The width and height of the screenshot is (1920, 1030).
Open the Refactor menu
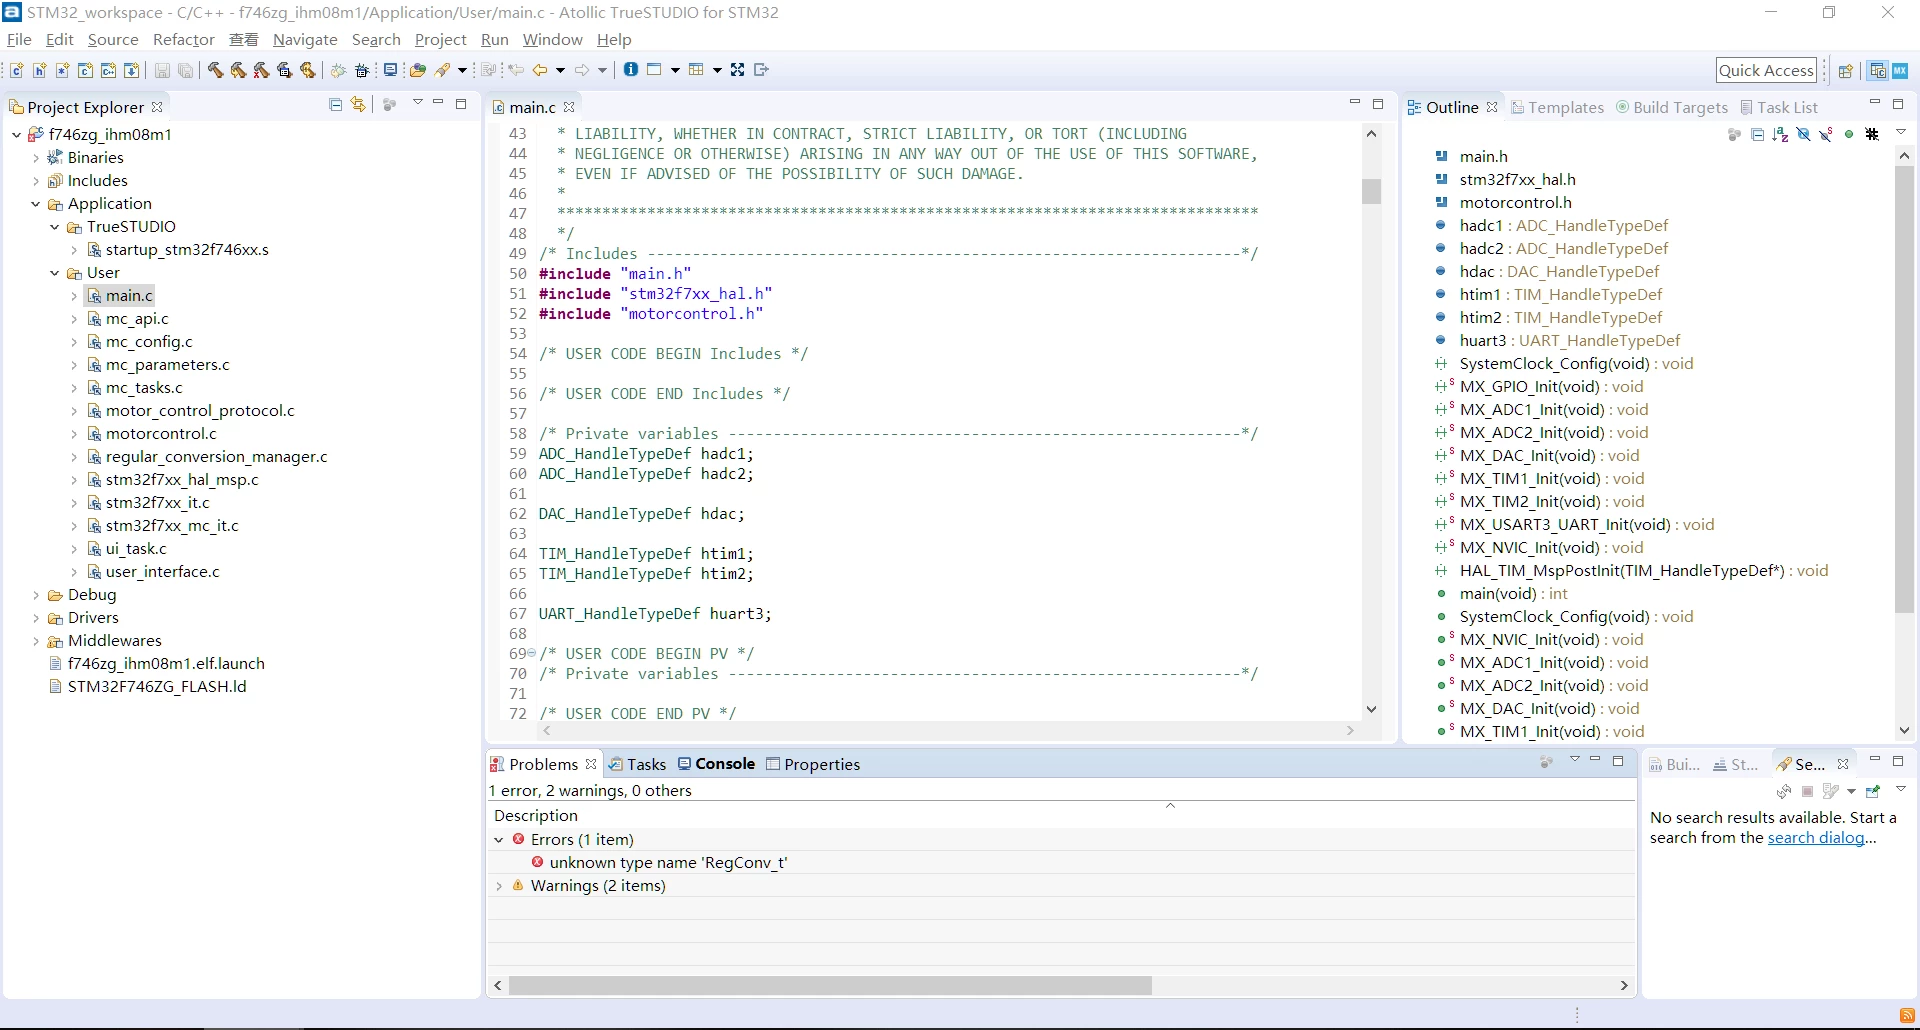[x=183, y=39]
